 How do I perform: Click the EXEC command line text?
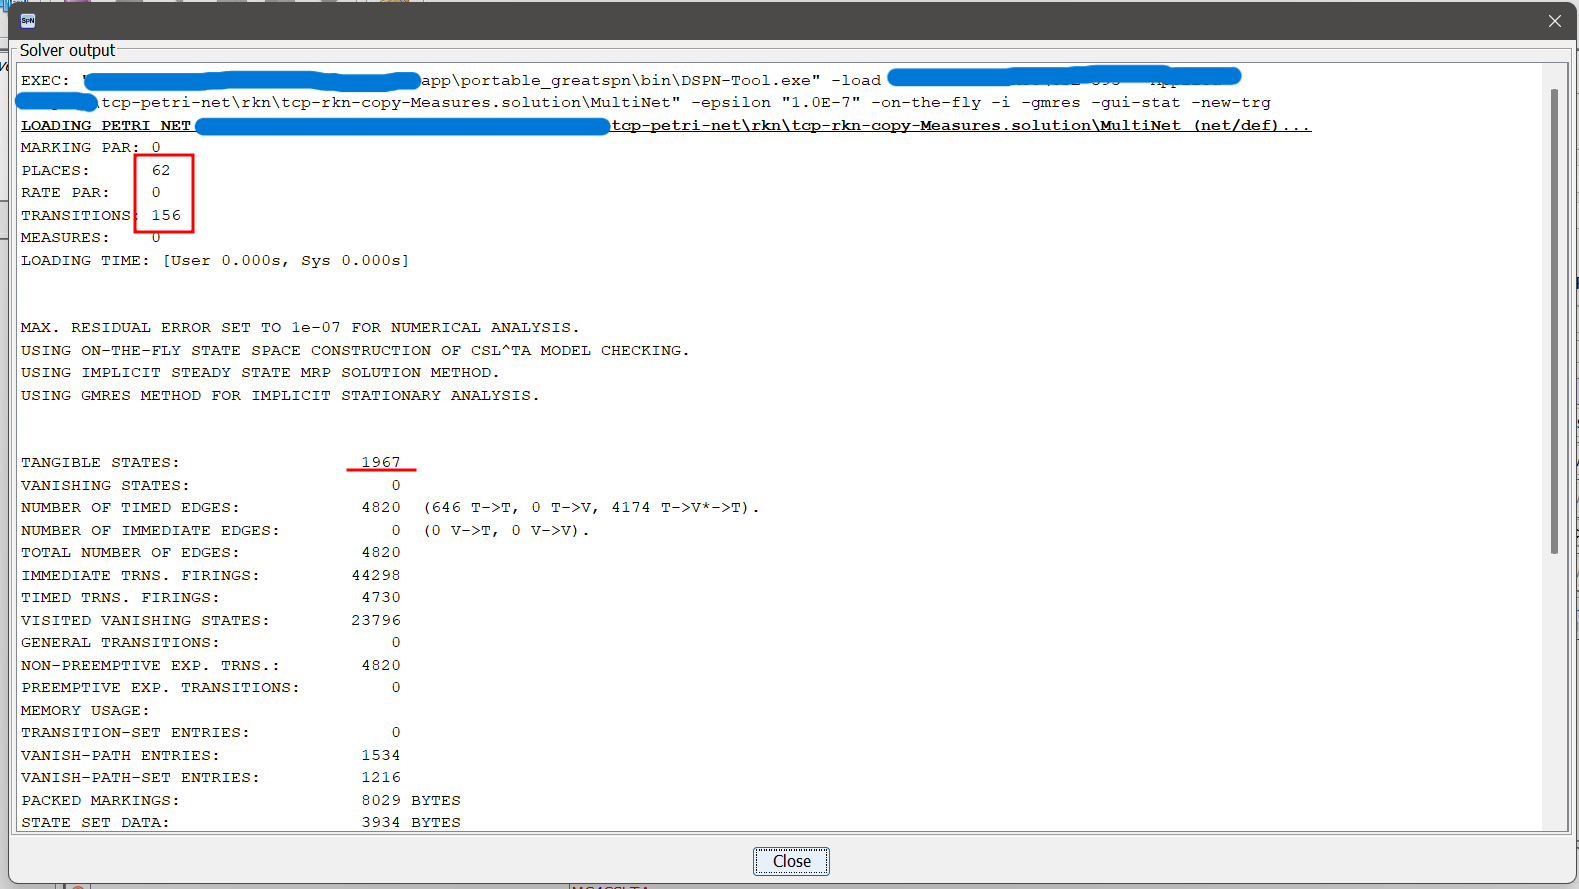[650, 80]
